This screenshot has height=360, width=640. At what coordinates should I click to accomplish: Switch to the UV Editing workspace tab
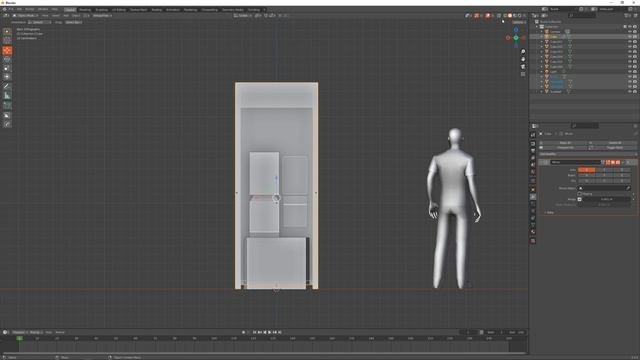tap(119, 9)
